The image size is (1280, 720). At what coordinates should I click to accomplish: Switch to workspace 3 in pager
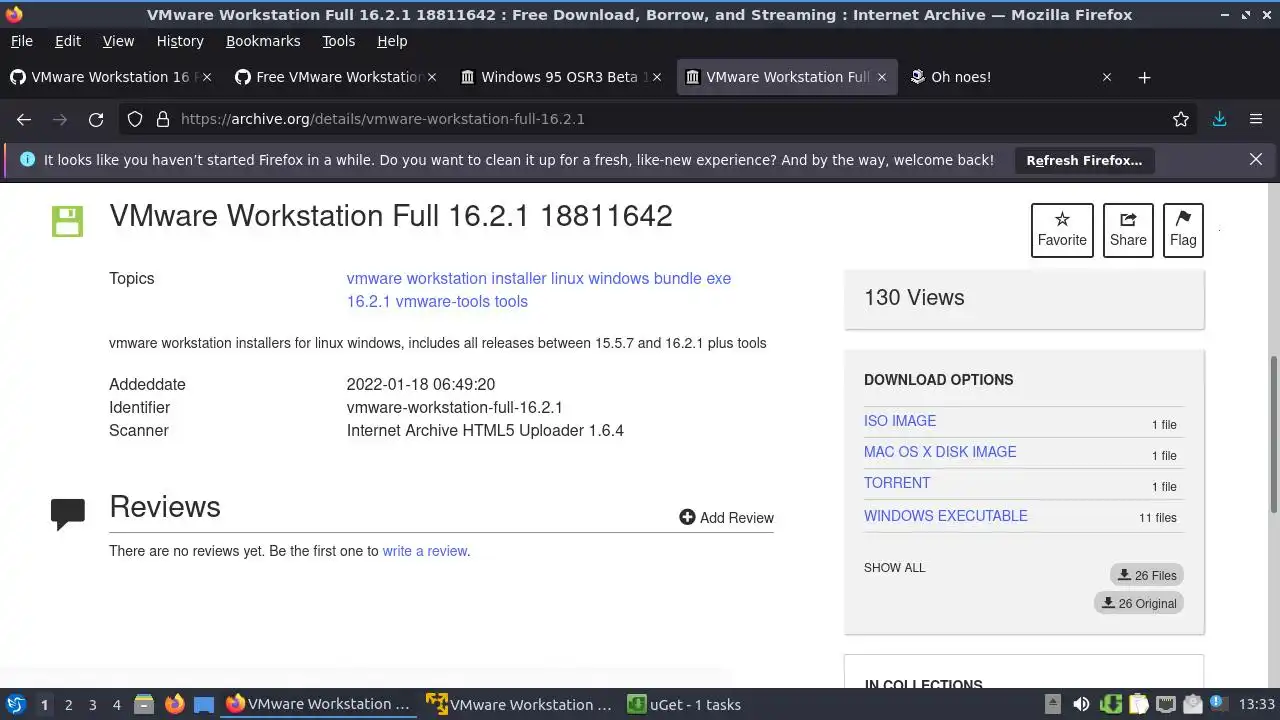92,705
